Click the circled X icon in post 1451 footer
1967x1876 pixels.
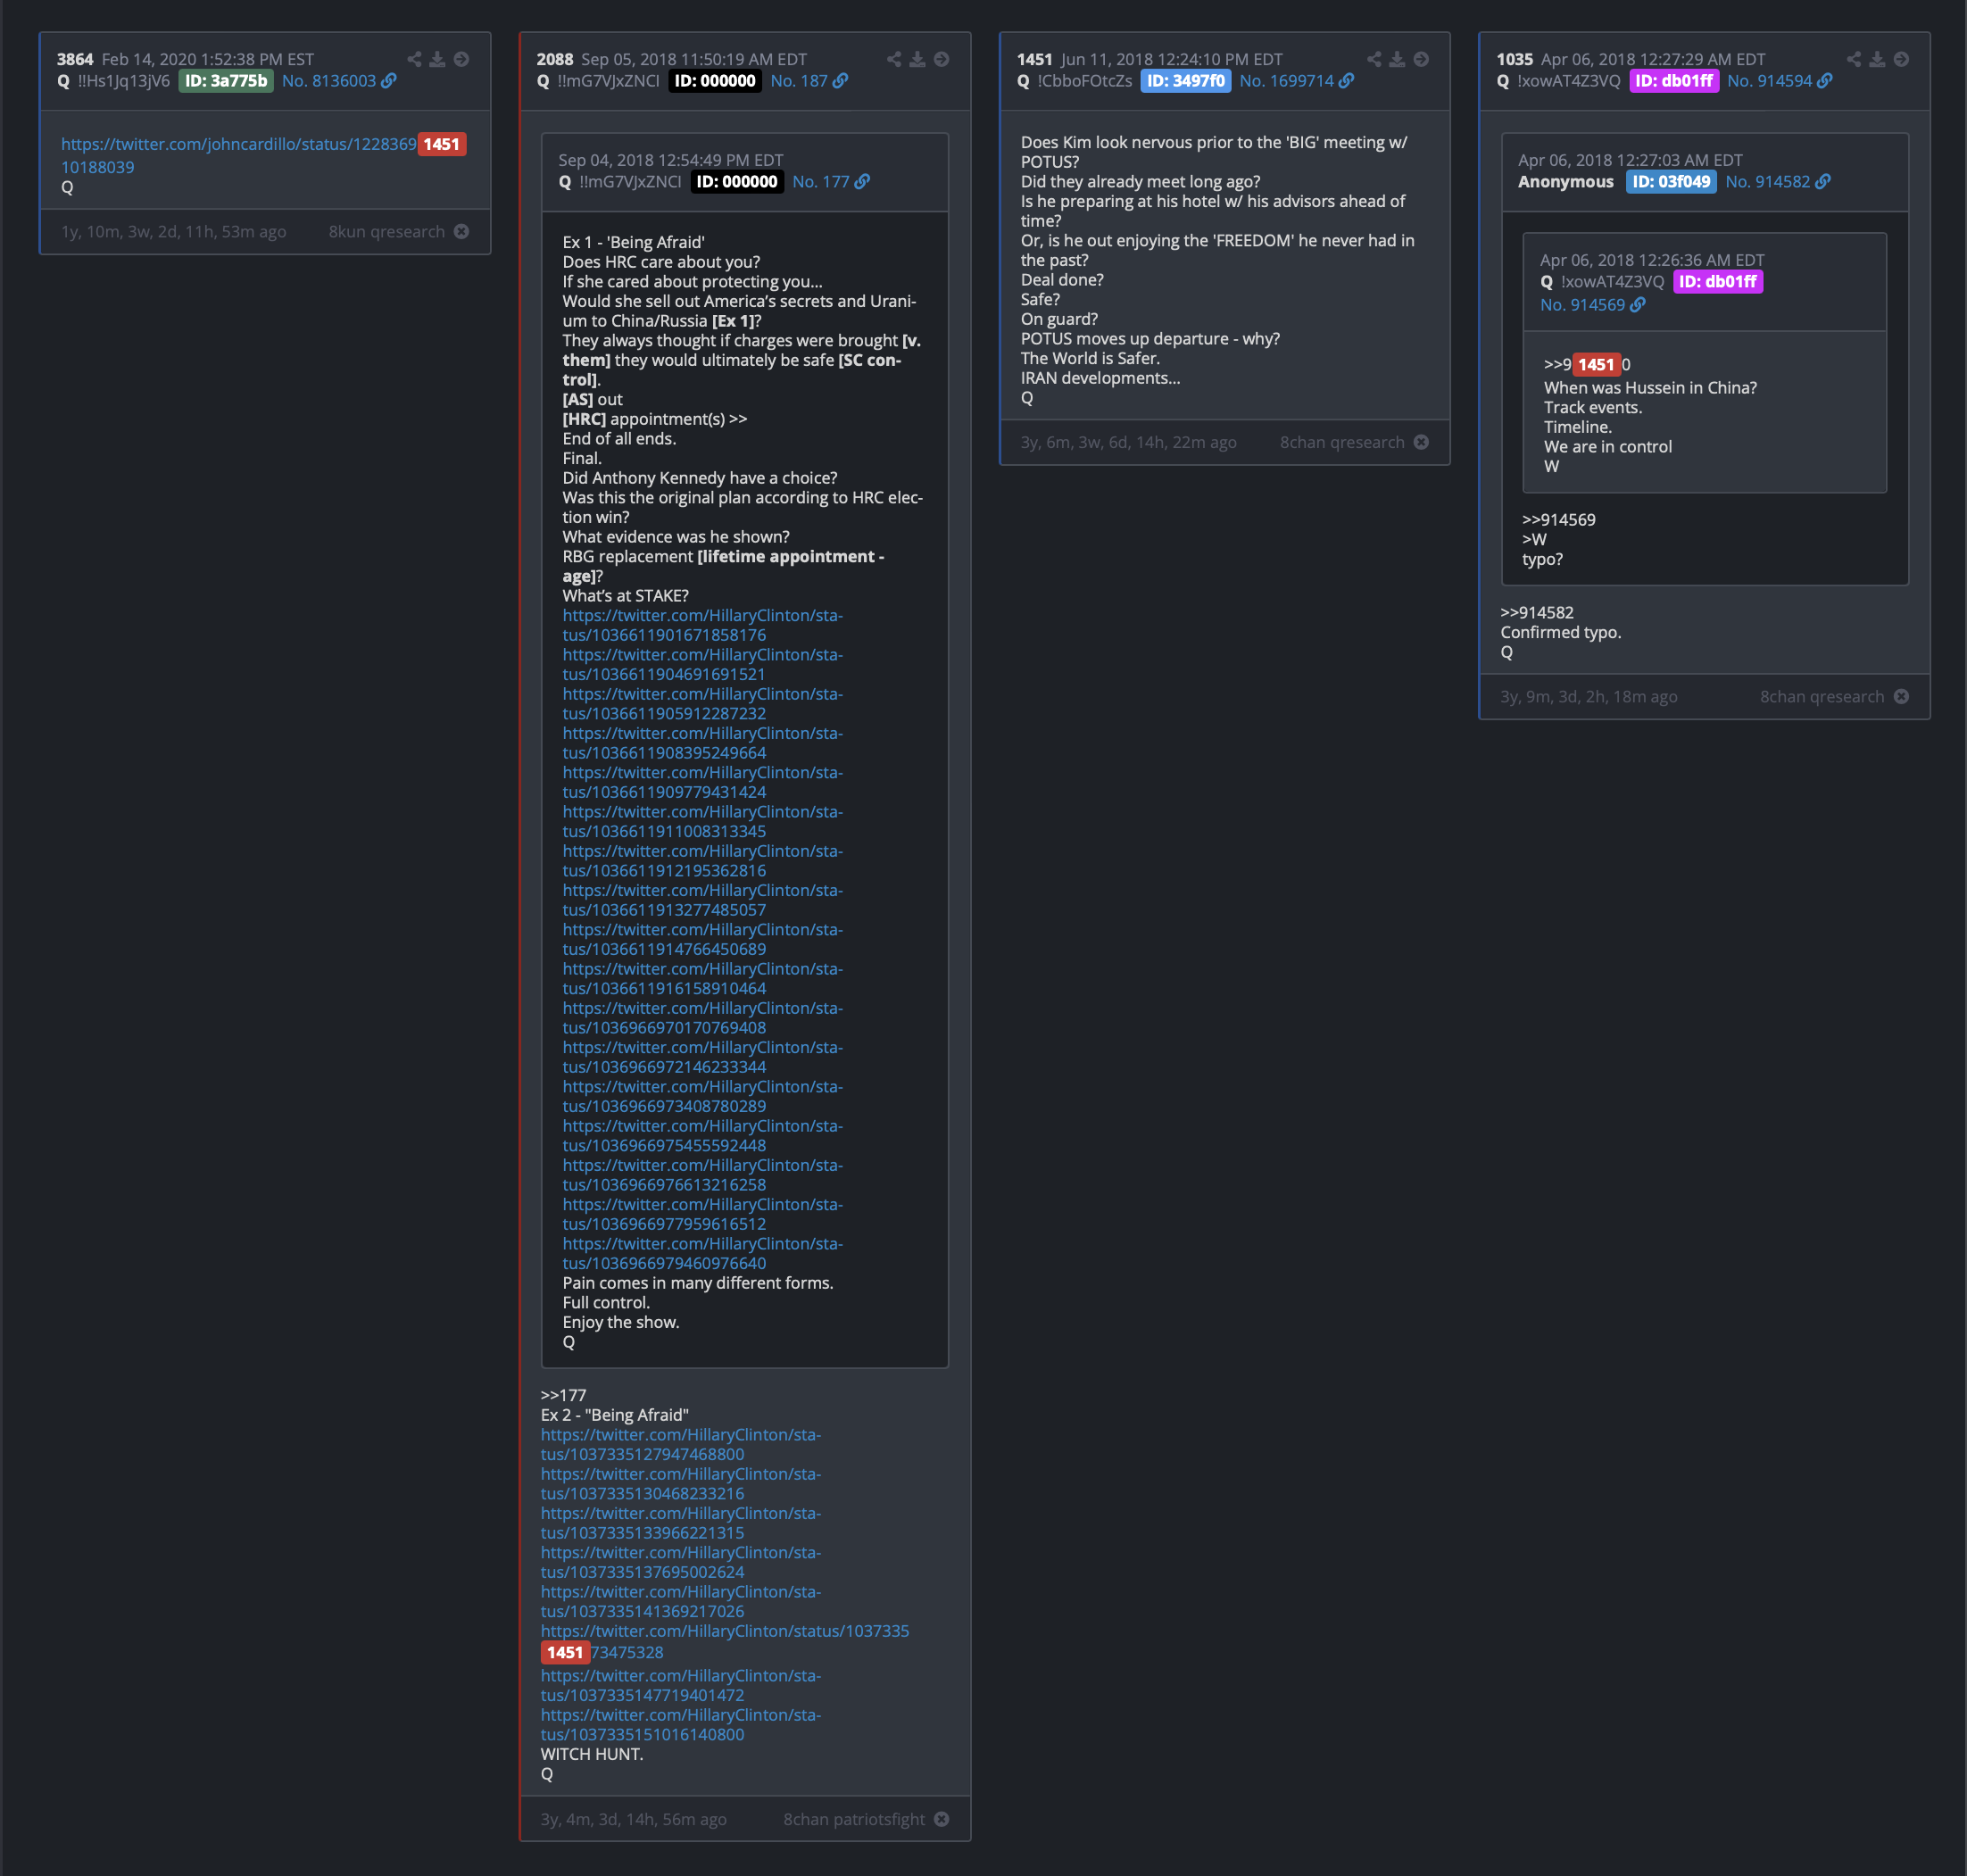point(1421,442)
